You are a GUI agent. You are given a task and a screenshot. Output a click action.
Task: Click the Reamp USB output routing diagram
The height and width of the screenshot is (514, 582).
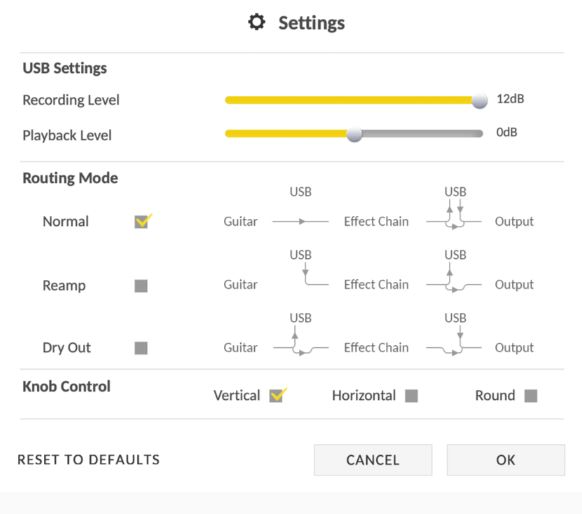(x=454, y=278)
